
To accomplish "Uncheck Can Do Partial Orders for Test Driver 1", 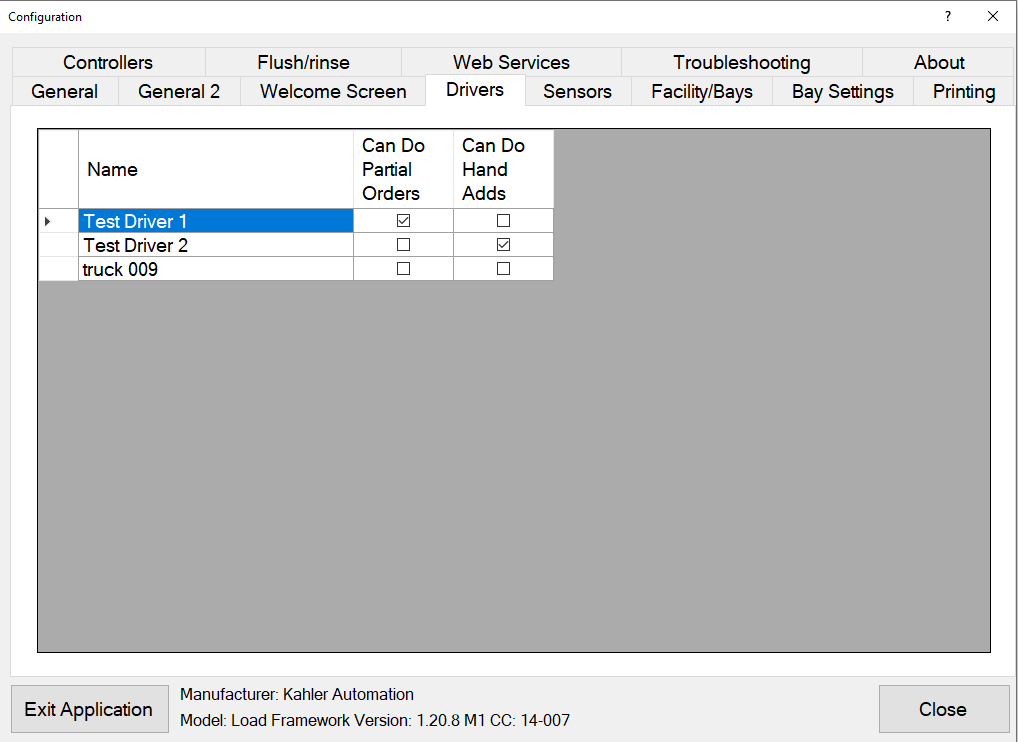I will click(x=402, y=220).
